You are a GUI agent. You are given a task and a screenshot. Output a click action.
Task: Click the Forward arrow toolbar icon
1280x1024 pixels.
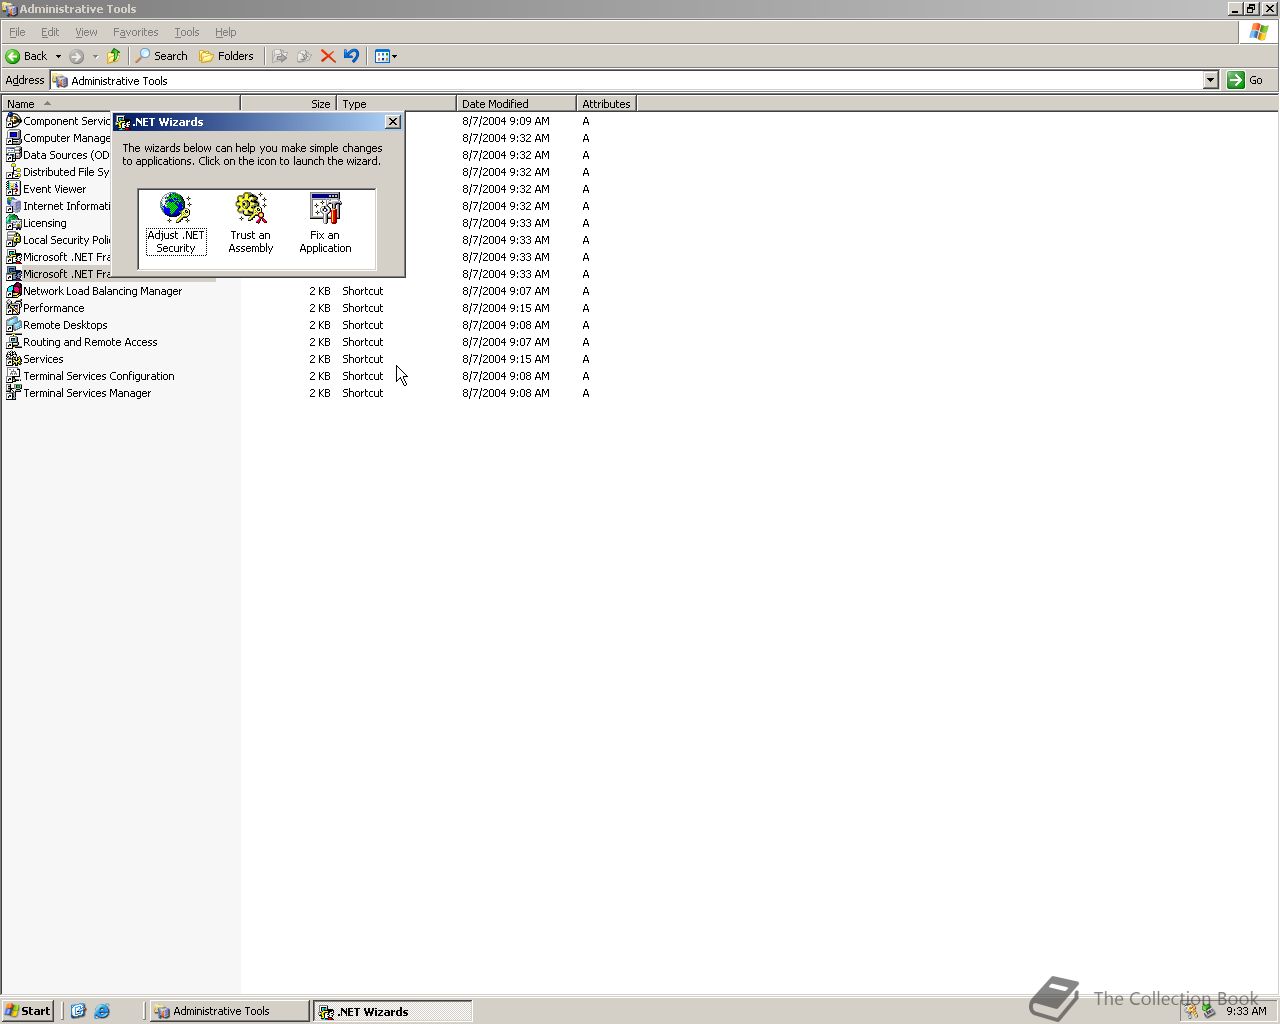click(x=76, y=56)
